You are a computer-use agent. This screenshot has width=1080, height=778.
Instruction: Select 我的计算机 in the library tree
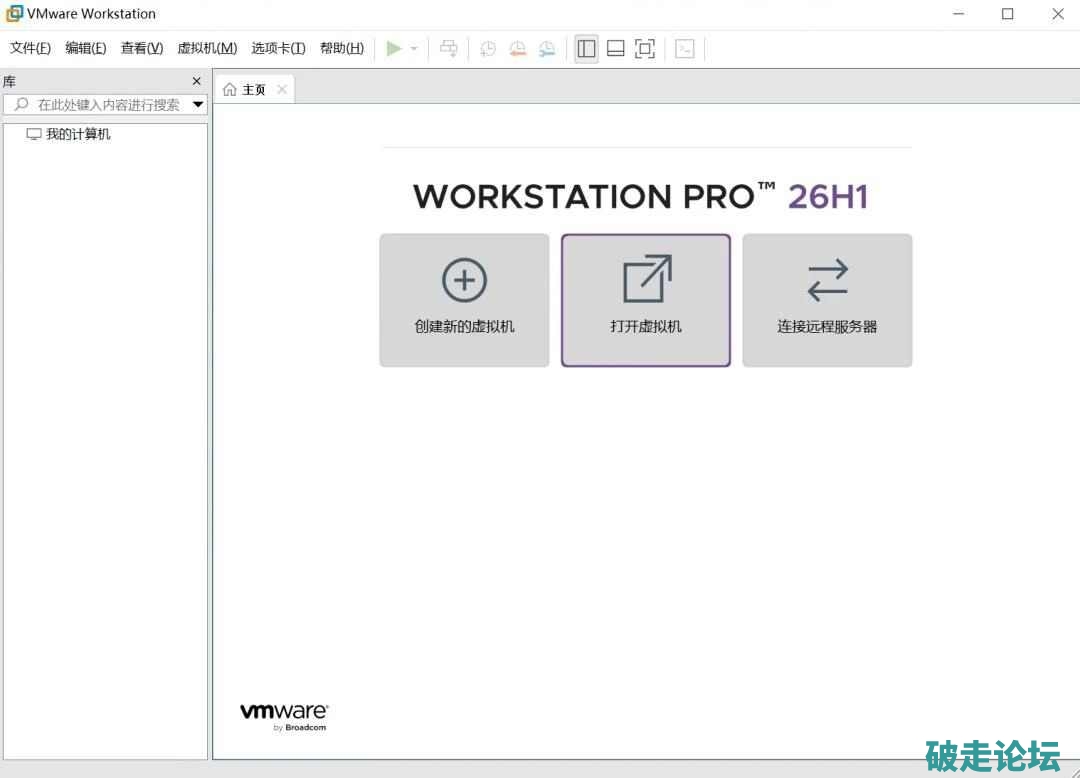(x=68, y=134)
